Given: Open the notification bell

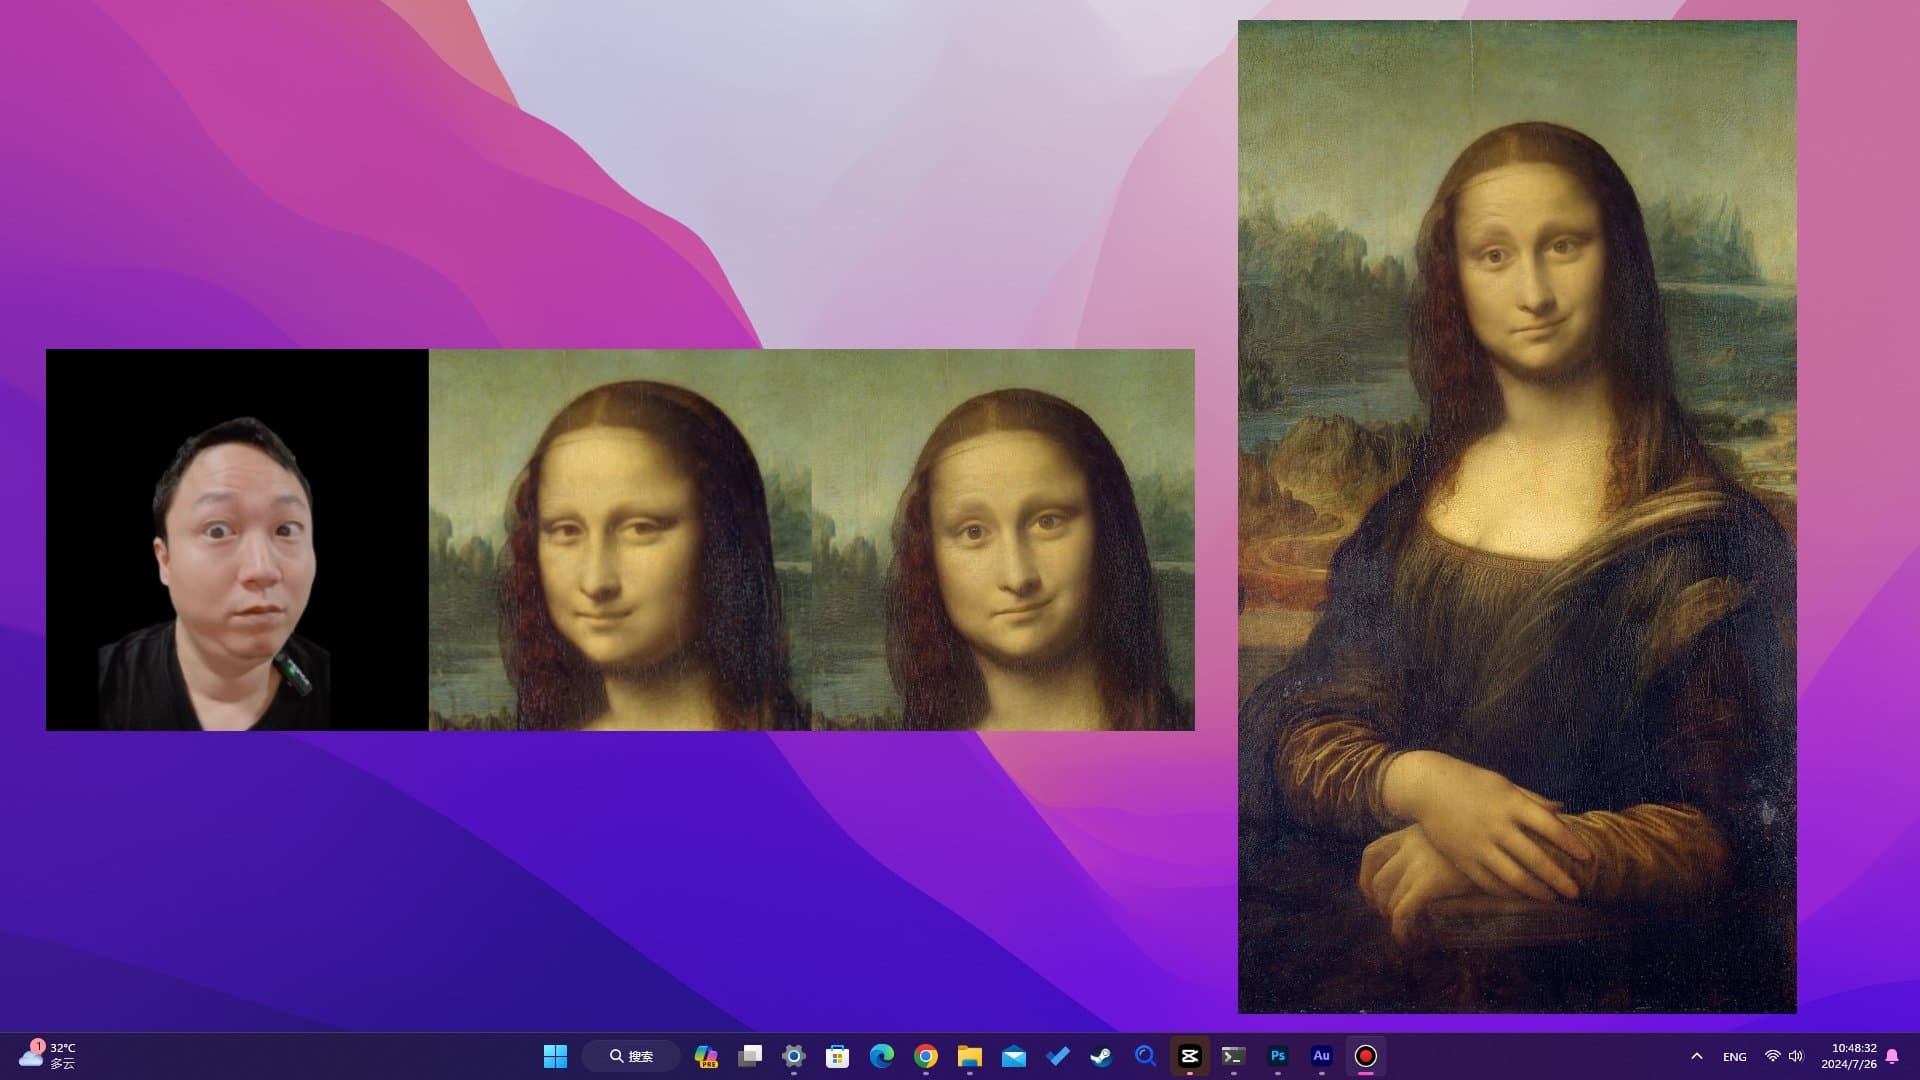Looking at the screenshot, I should coord(1892,1056).
